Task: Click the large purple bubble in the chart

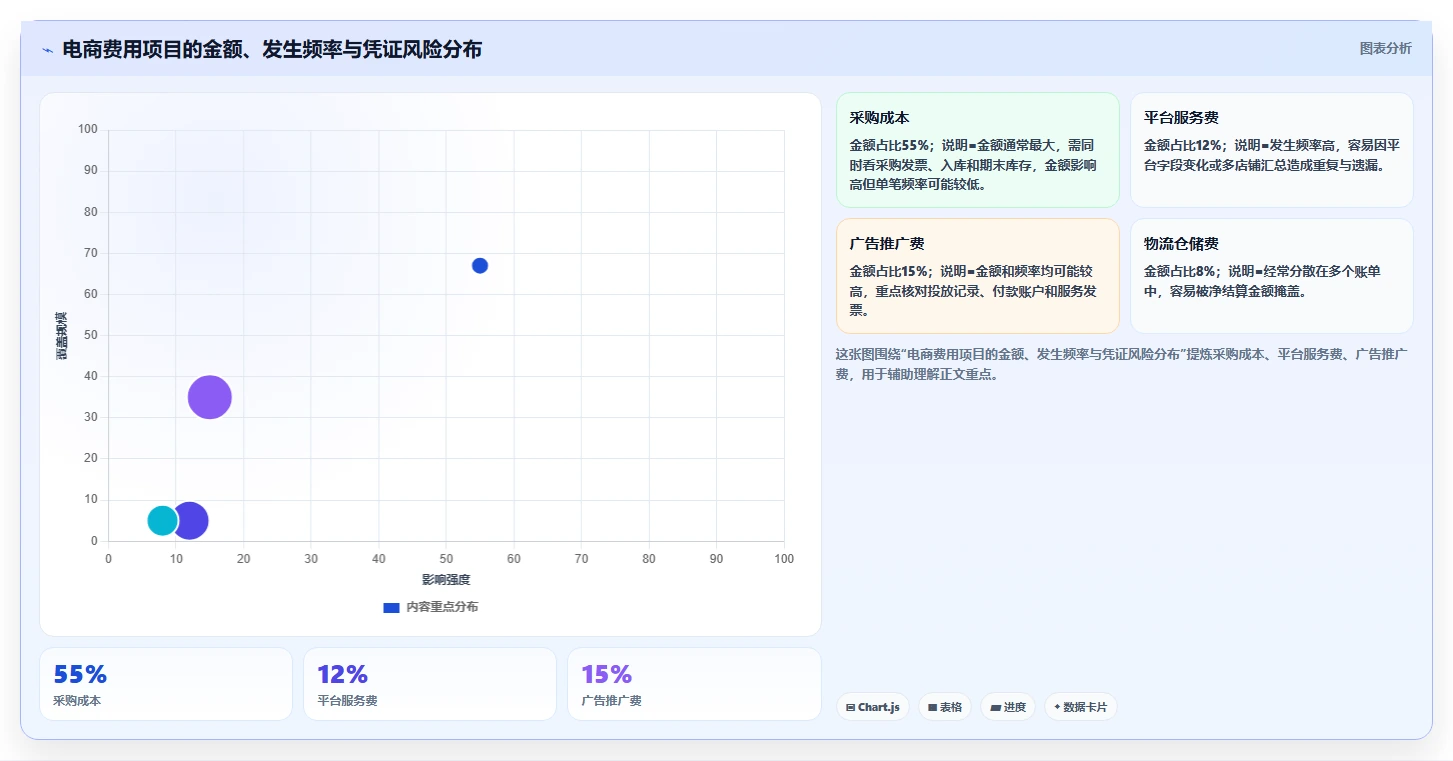Action: tap(210, 397)
